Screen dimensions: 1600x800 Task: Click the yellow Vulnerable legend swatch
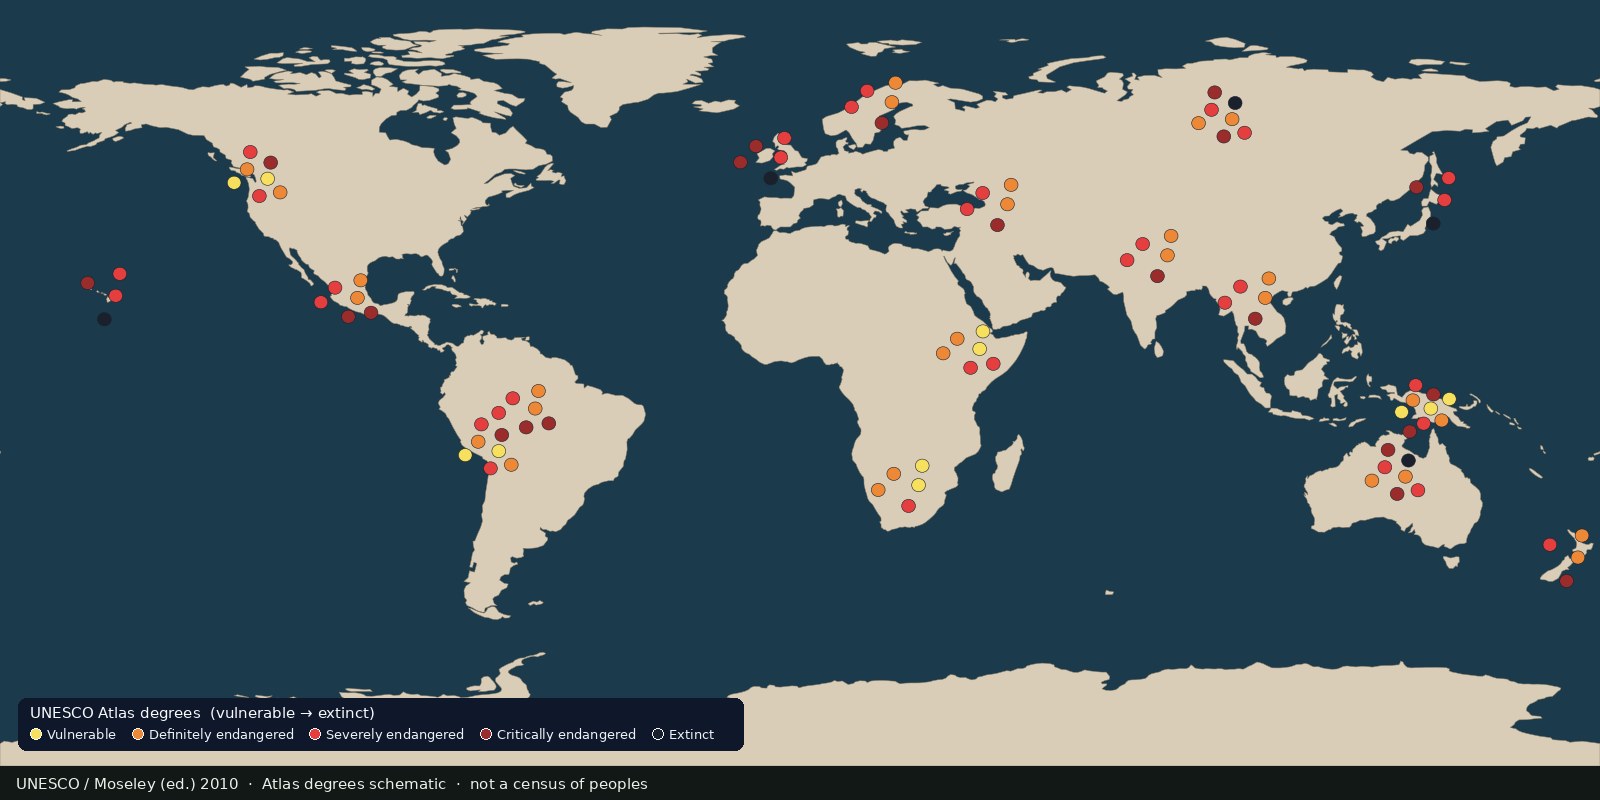[36, 734]
